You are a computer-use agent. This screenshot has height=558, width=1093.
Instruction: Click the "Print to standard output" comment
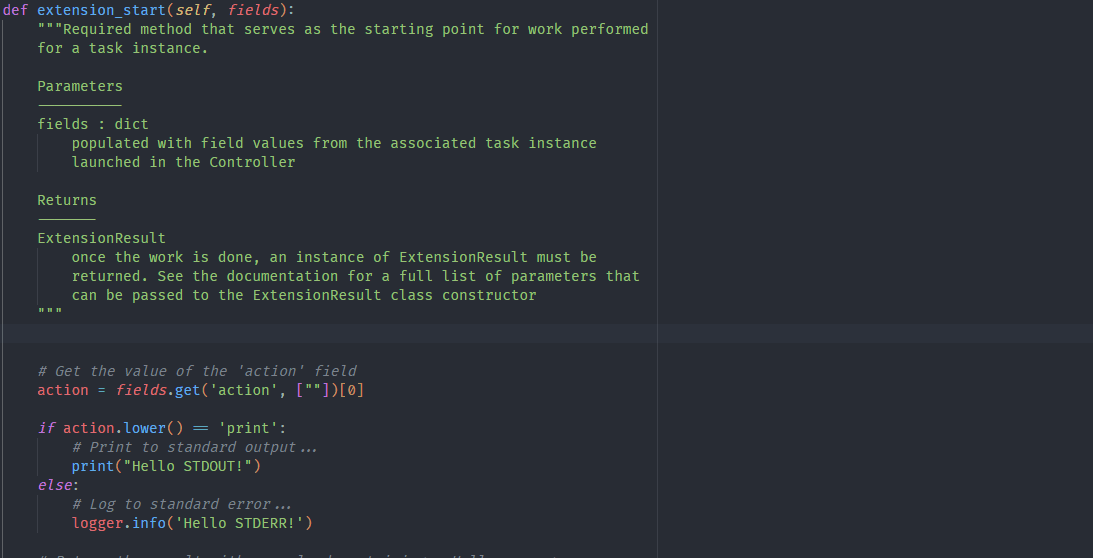194,447
